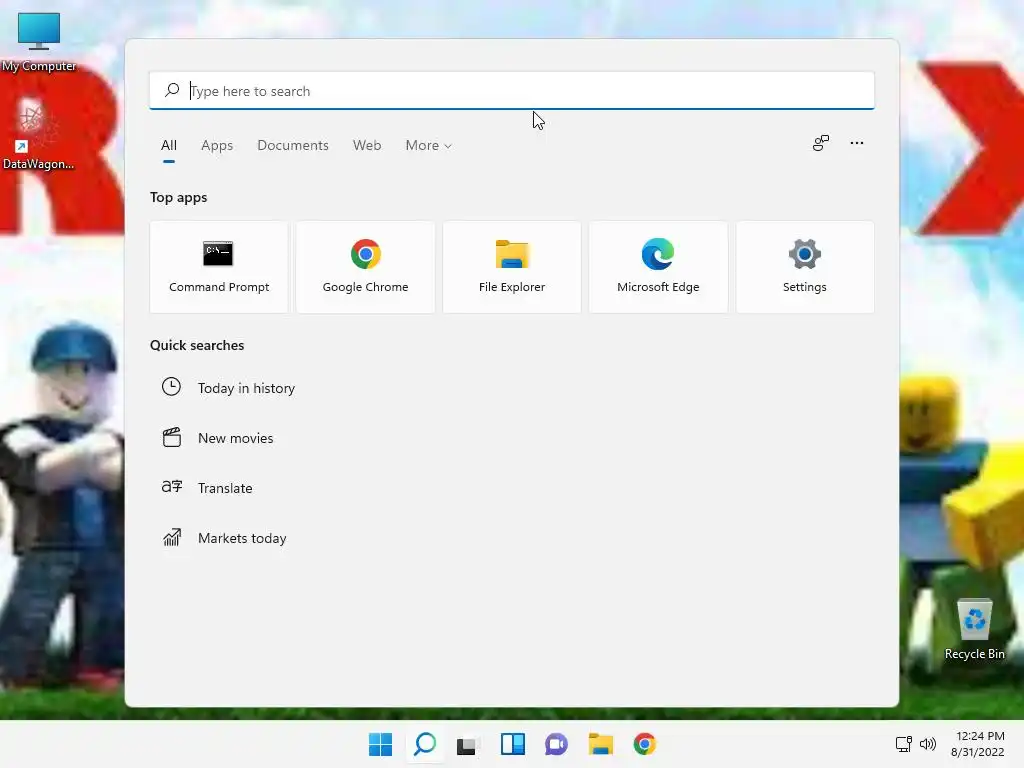Click the magnifier icon in search box
This screenshot has height=768, width=1024.
pyautogui.click(x=172, y=90)
